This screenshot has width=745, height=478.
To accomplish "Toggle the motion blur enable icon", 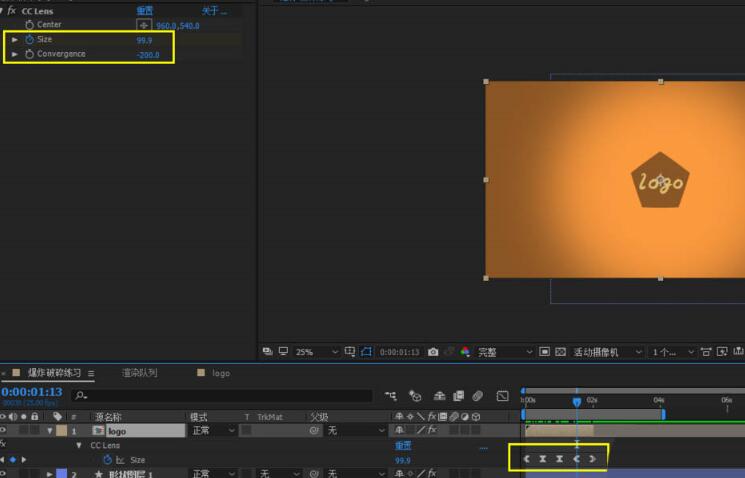I will (478, 396).
